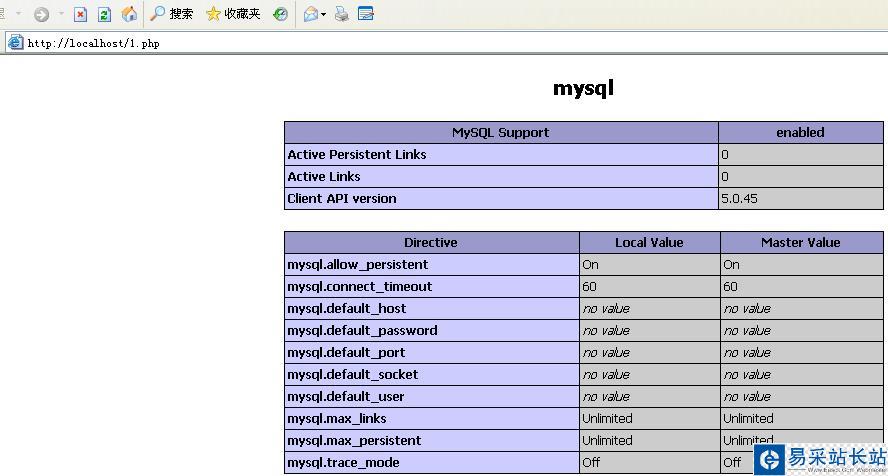This screenshot has width=888, height=476.
Task: Click master no value for mysql.default_user
Action: 747,397
